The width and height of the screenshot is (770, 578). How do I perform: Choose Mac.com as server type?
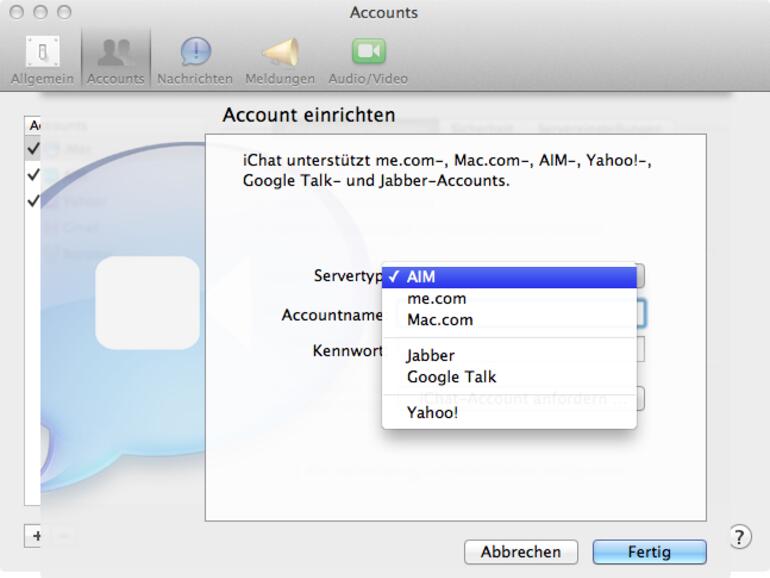pos(509,320)
